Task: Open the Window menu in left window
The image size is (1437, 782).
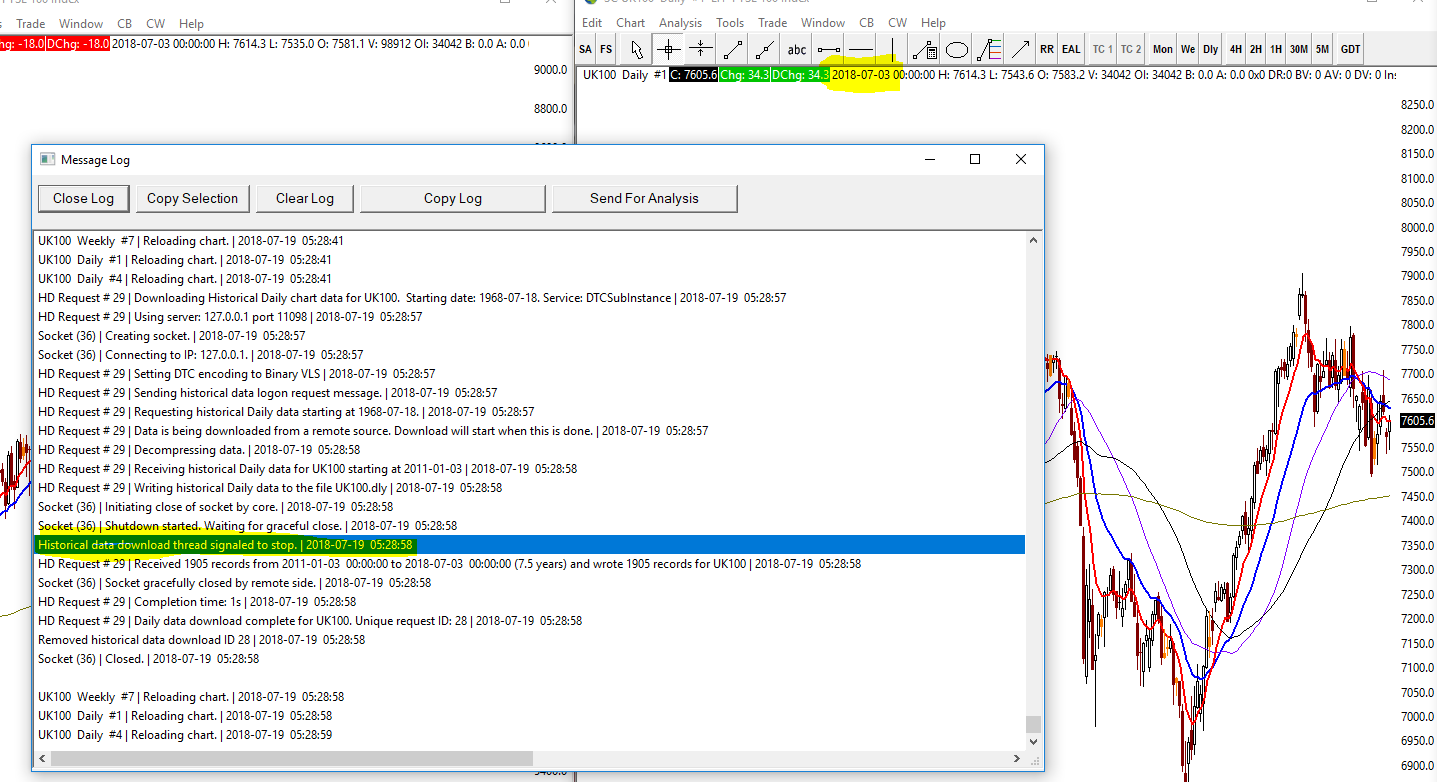Action: point(81,23)
